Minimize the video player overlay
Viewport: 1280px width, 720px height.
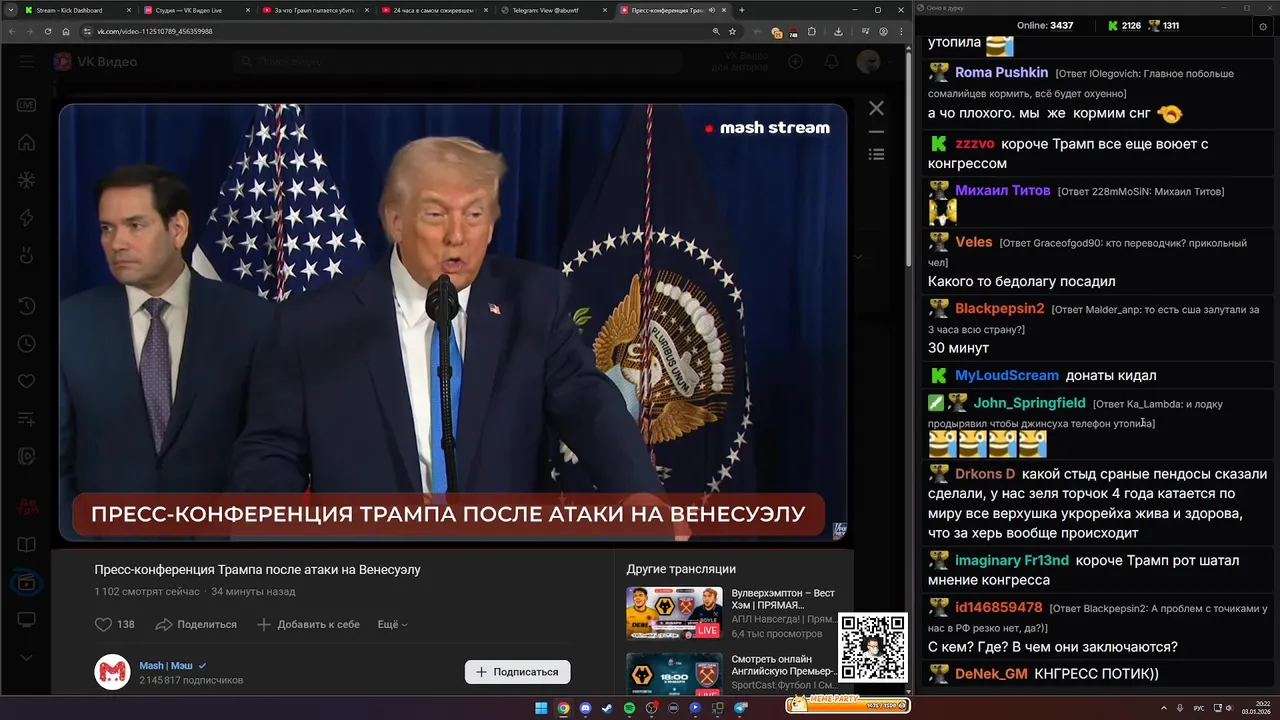click(876, 132)
